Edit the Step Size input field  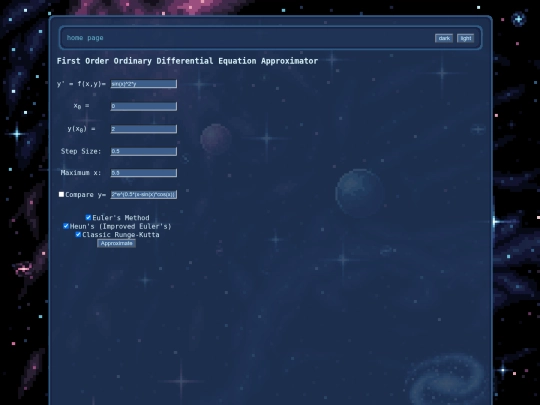[144, 151]
